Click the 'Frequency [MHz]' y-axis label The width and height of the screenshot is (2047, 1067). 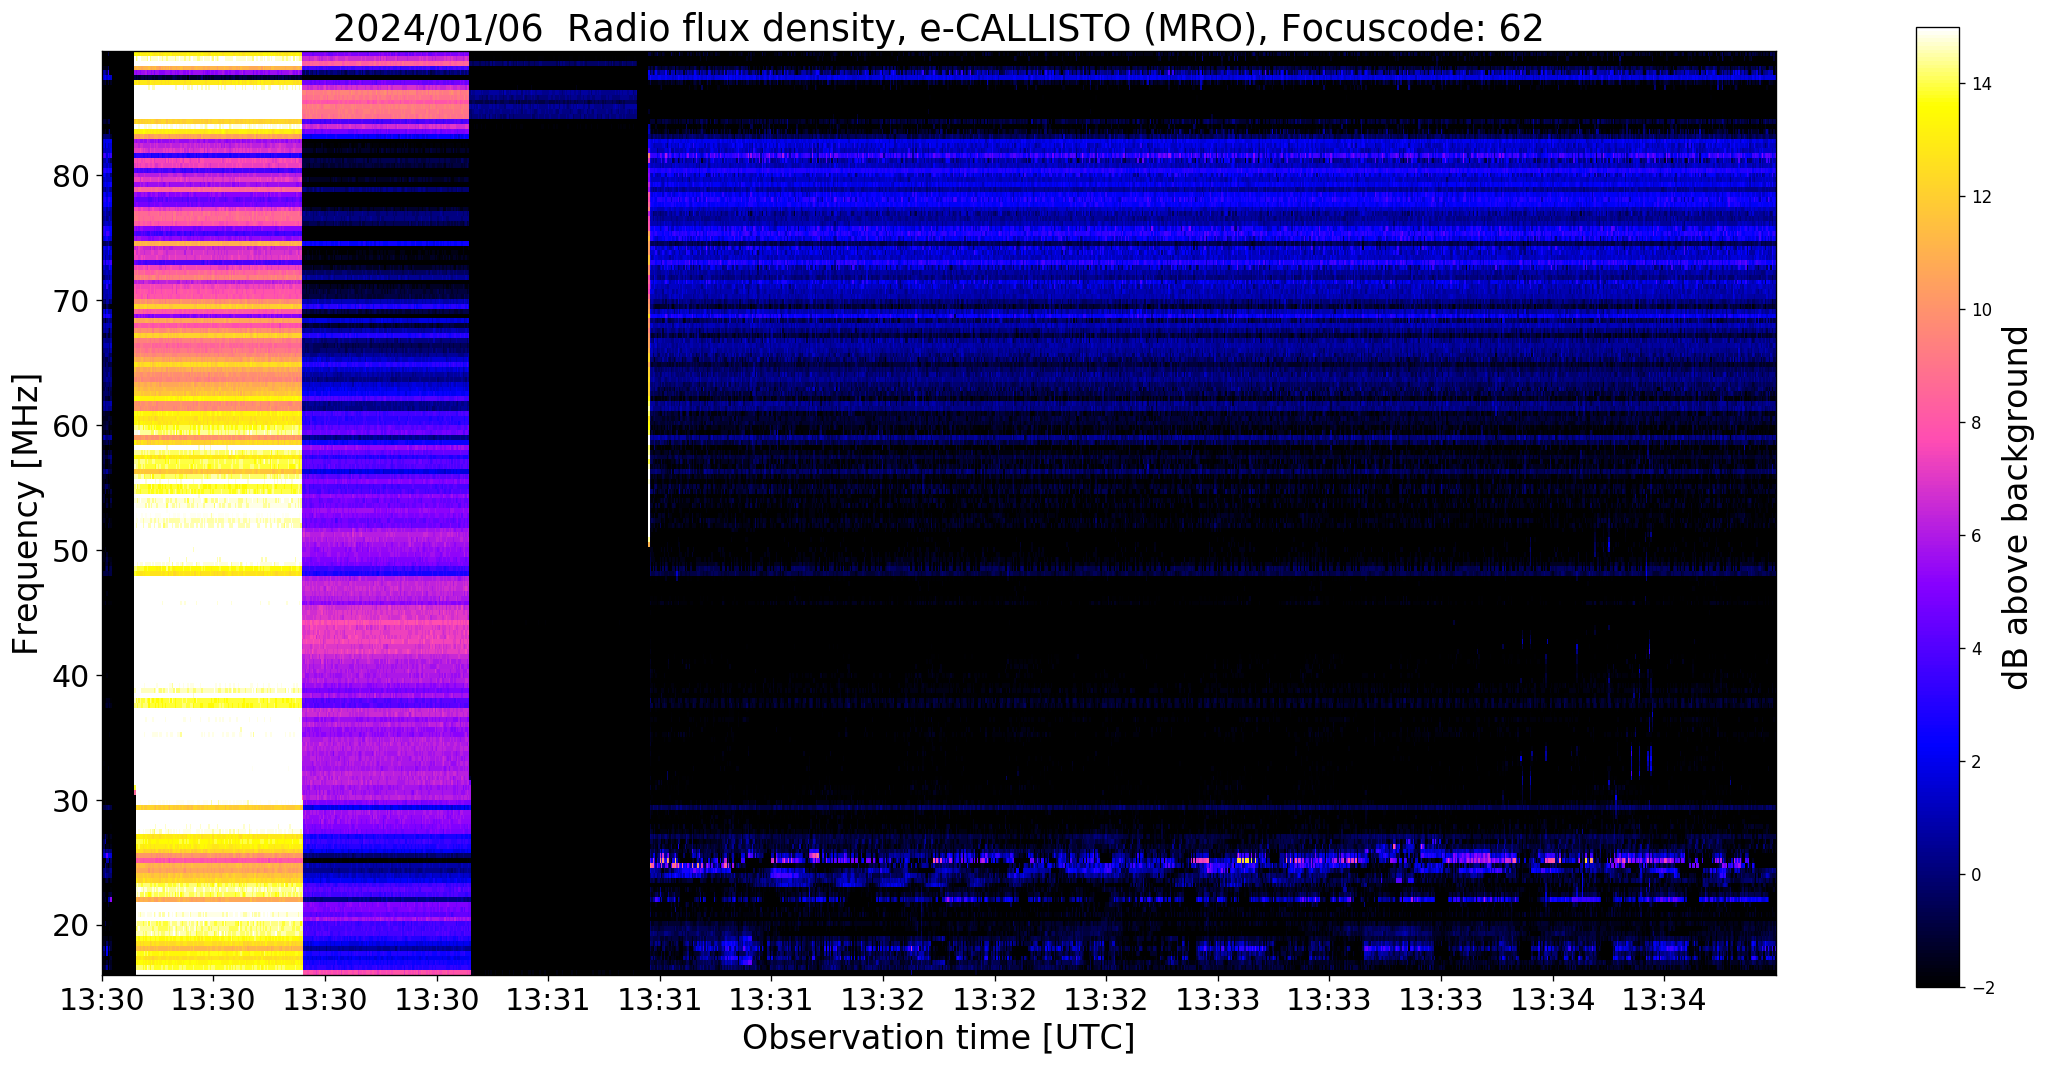(26, 514)
